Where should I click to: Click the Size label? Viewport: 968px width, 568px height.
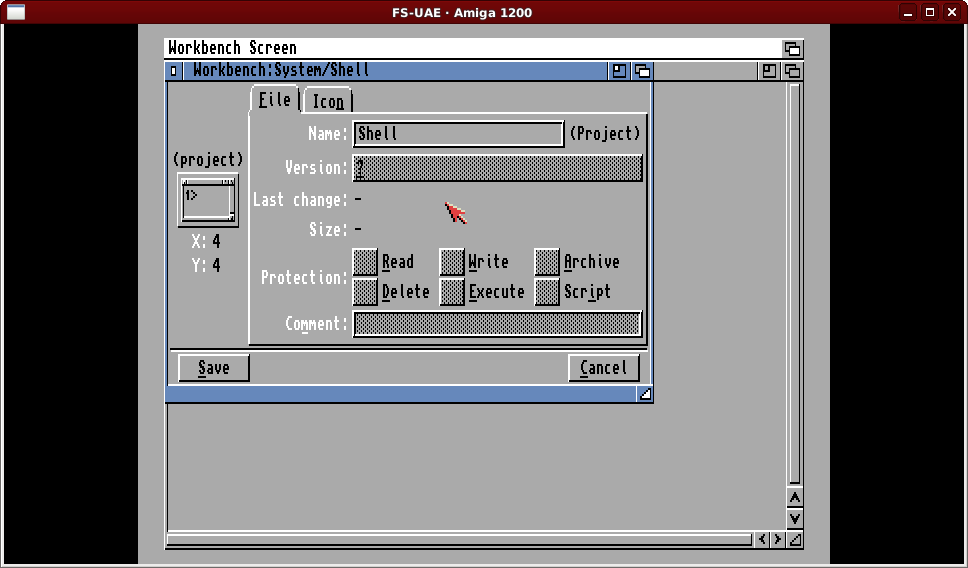click(x=328, y=230)
